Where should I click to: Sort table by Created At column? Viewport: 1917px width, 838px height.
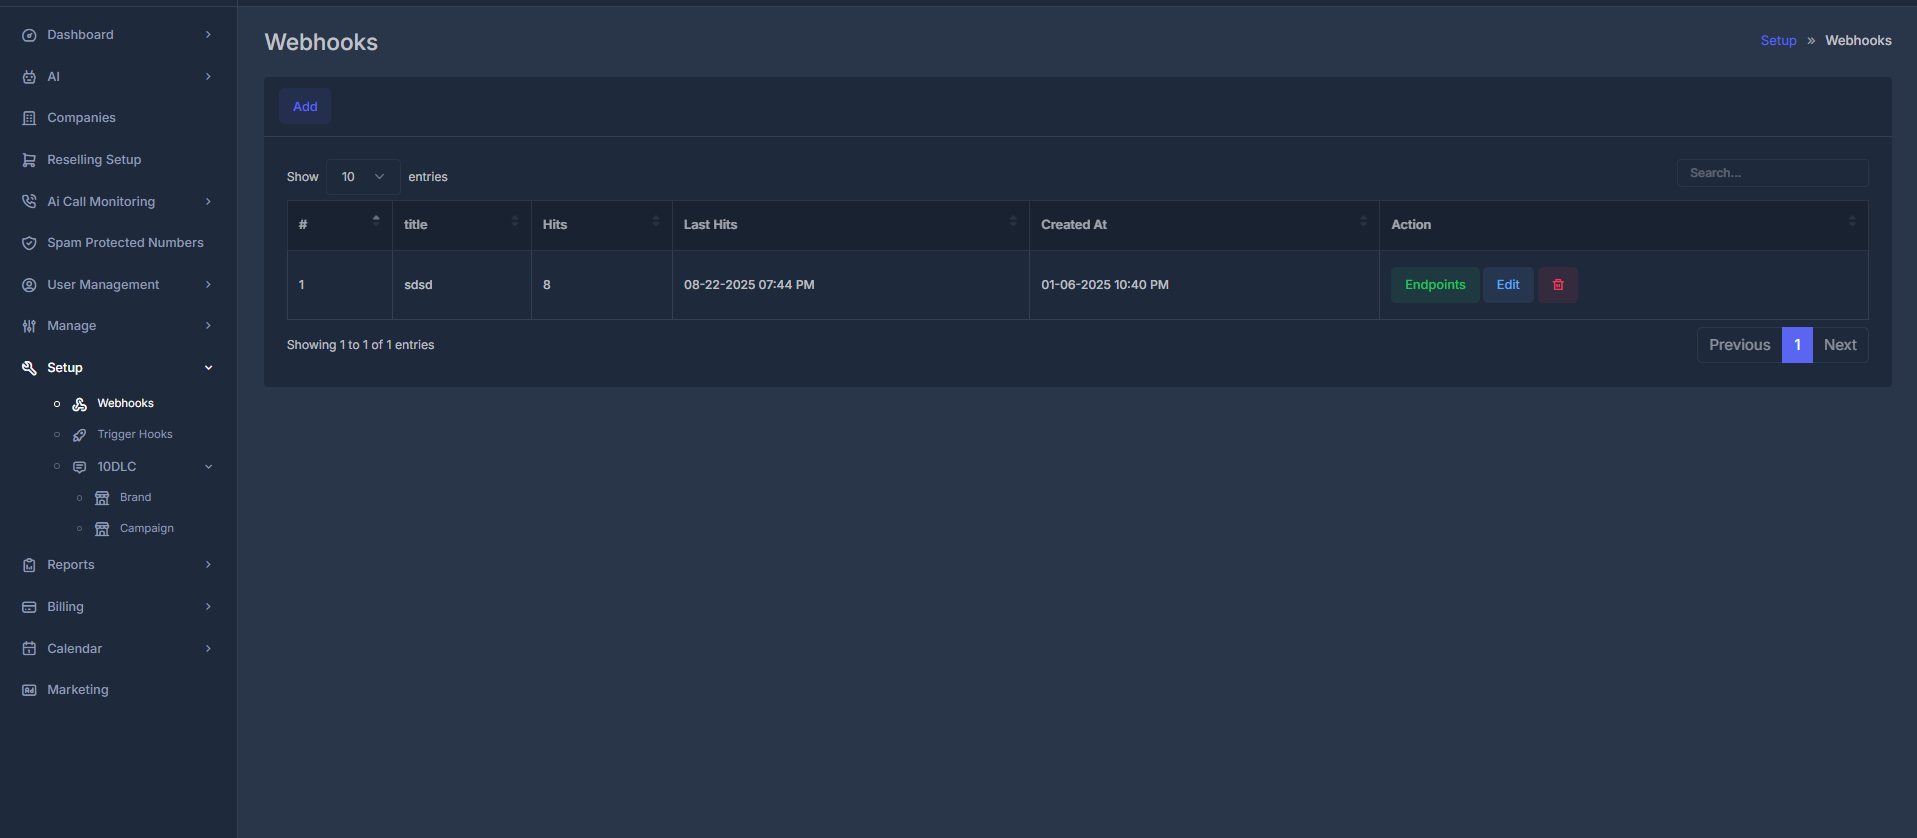(1204, 225)
